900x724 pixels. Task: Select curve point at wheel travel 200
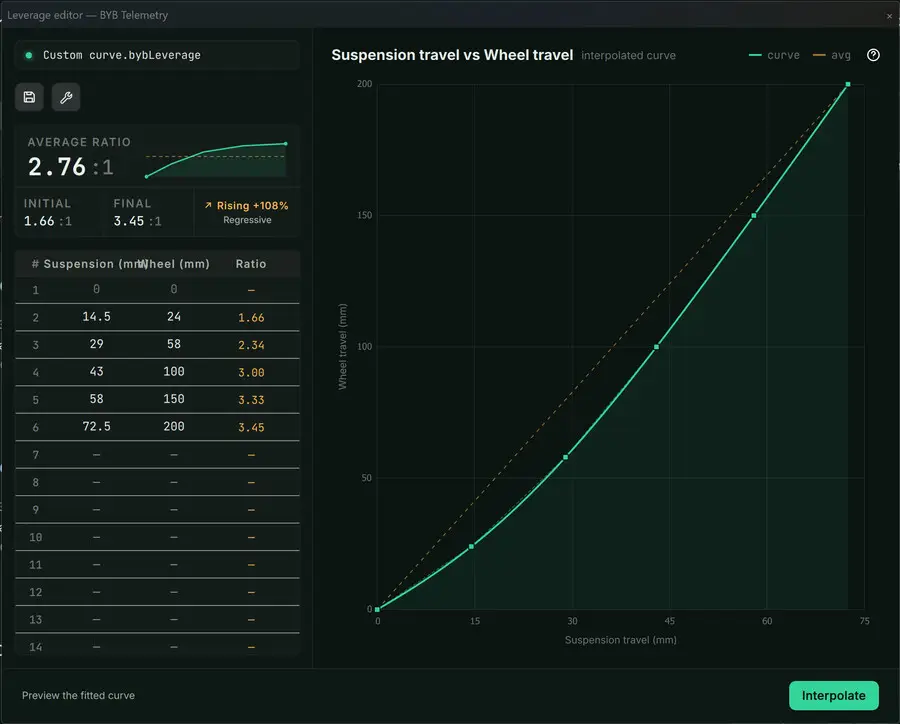pyautogui.click(x=848, y=84)
